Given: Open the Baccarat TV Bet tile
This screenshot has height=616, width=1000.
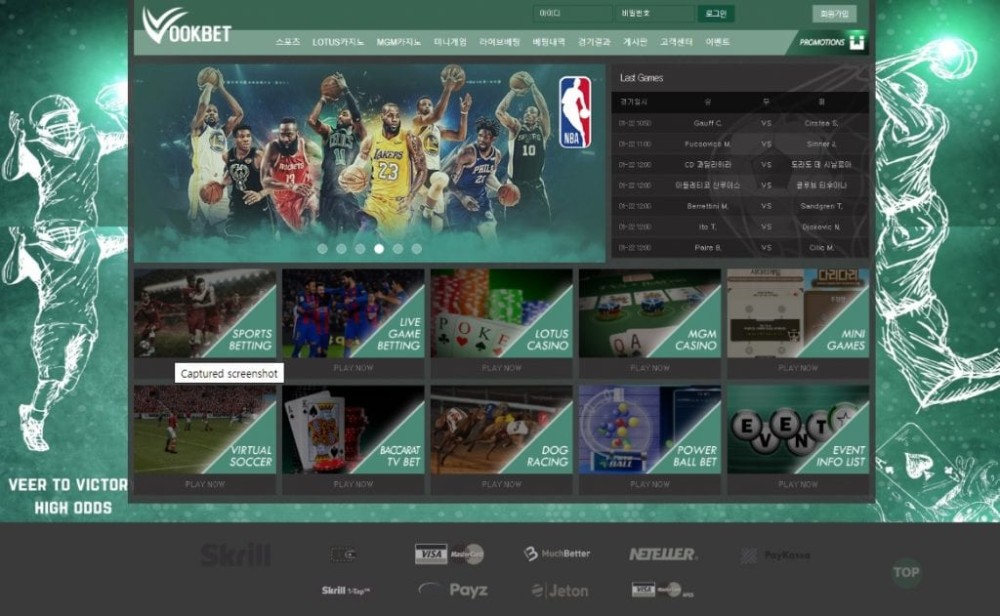Looking at the screenshot, I should point(353,429).
